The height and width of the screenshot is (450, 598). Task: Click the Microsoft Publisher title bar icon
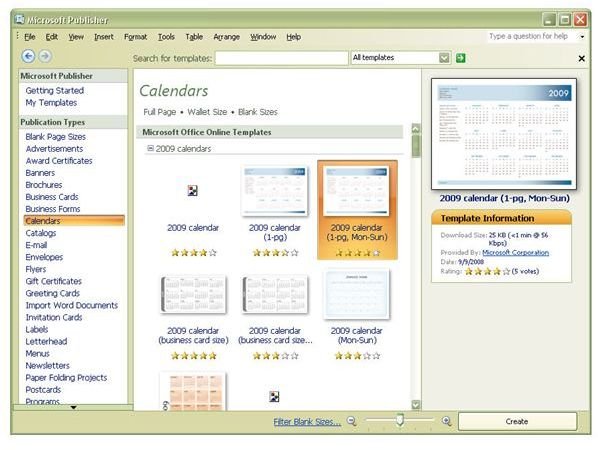click(19, 19)
